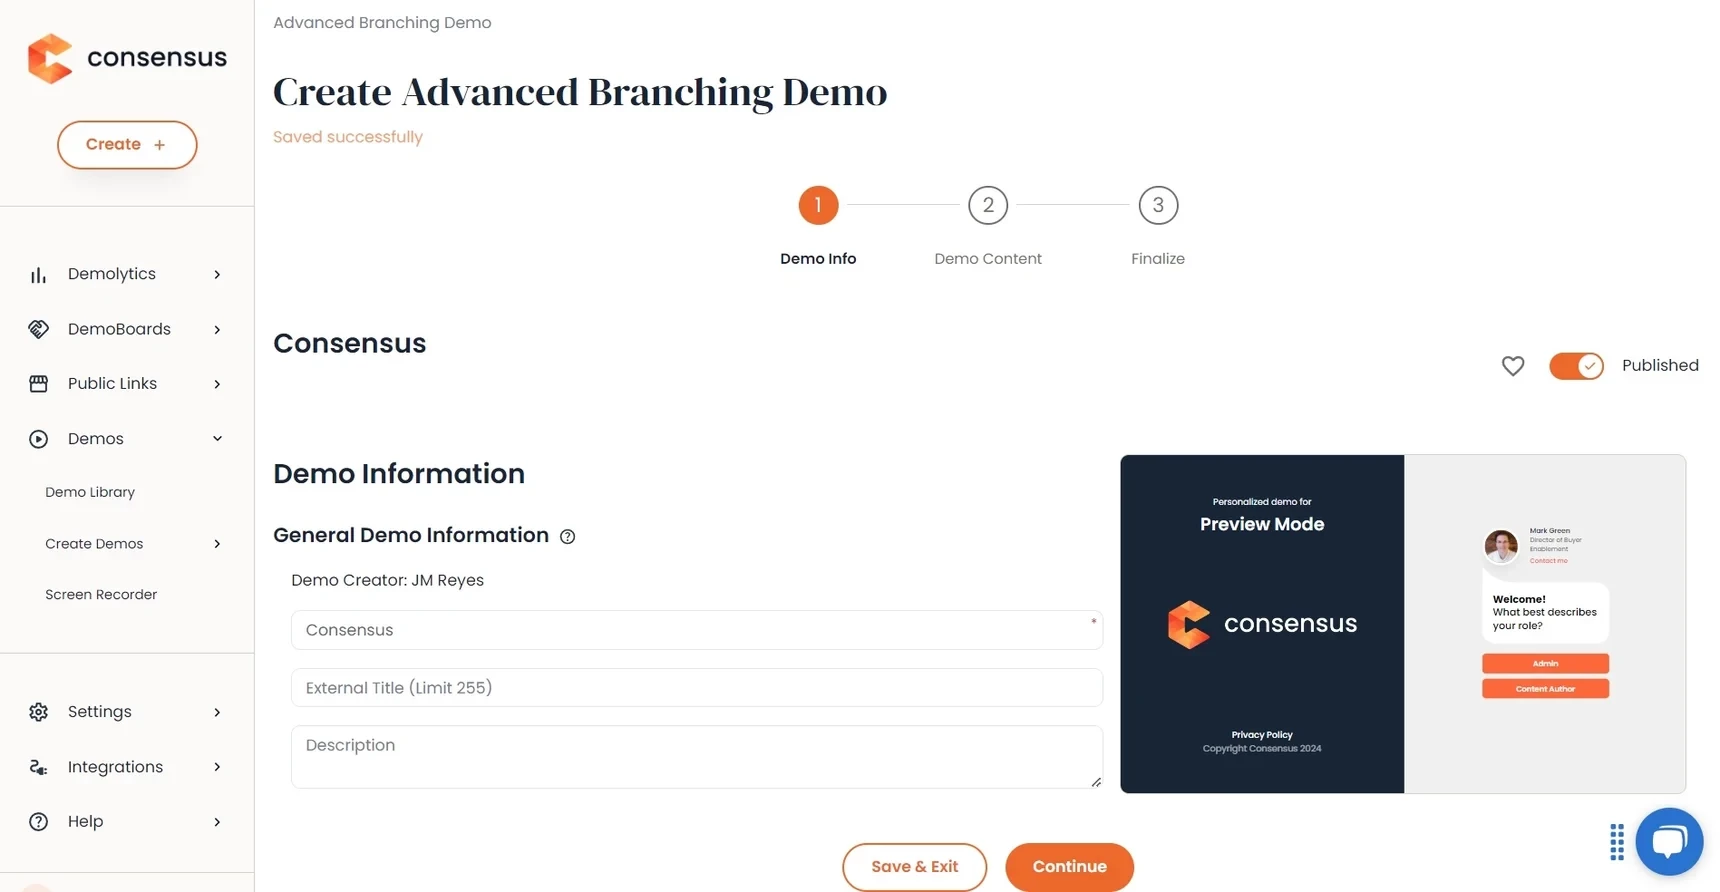Click the Demolytics label in sidebar
The width and height of the screenshot is (1720, 892).
point(112,274)
